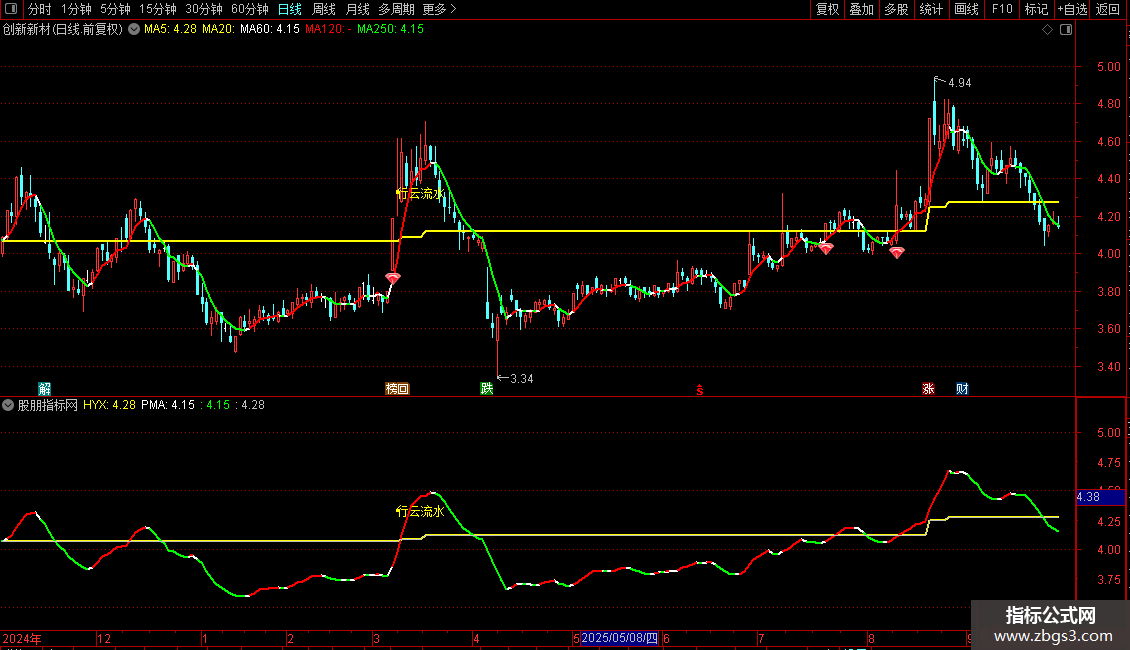This screenshot has width=1130, height=650.
Task: Open the 多周期 multi-period view
Action: pos(396,9)
